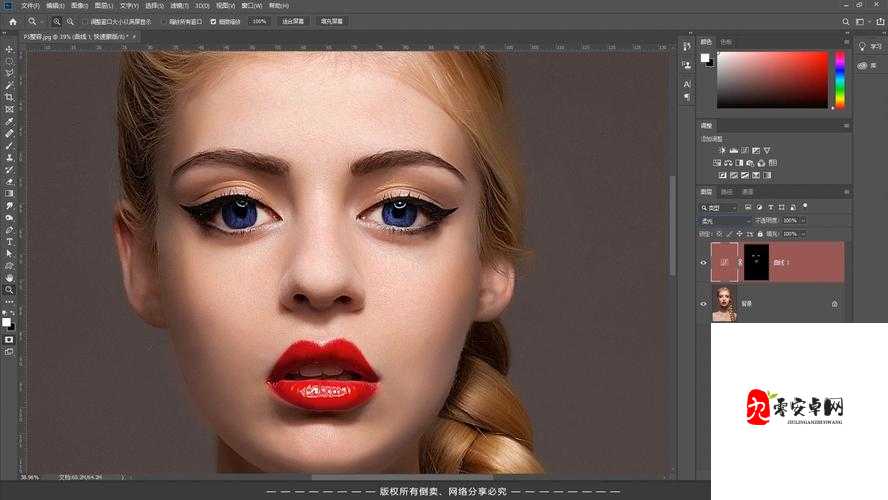Add a Brightness/Contrast adjustment from the Adjustments panel

(x=722, y=150)
